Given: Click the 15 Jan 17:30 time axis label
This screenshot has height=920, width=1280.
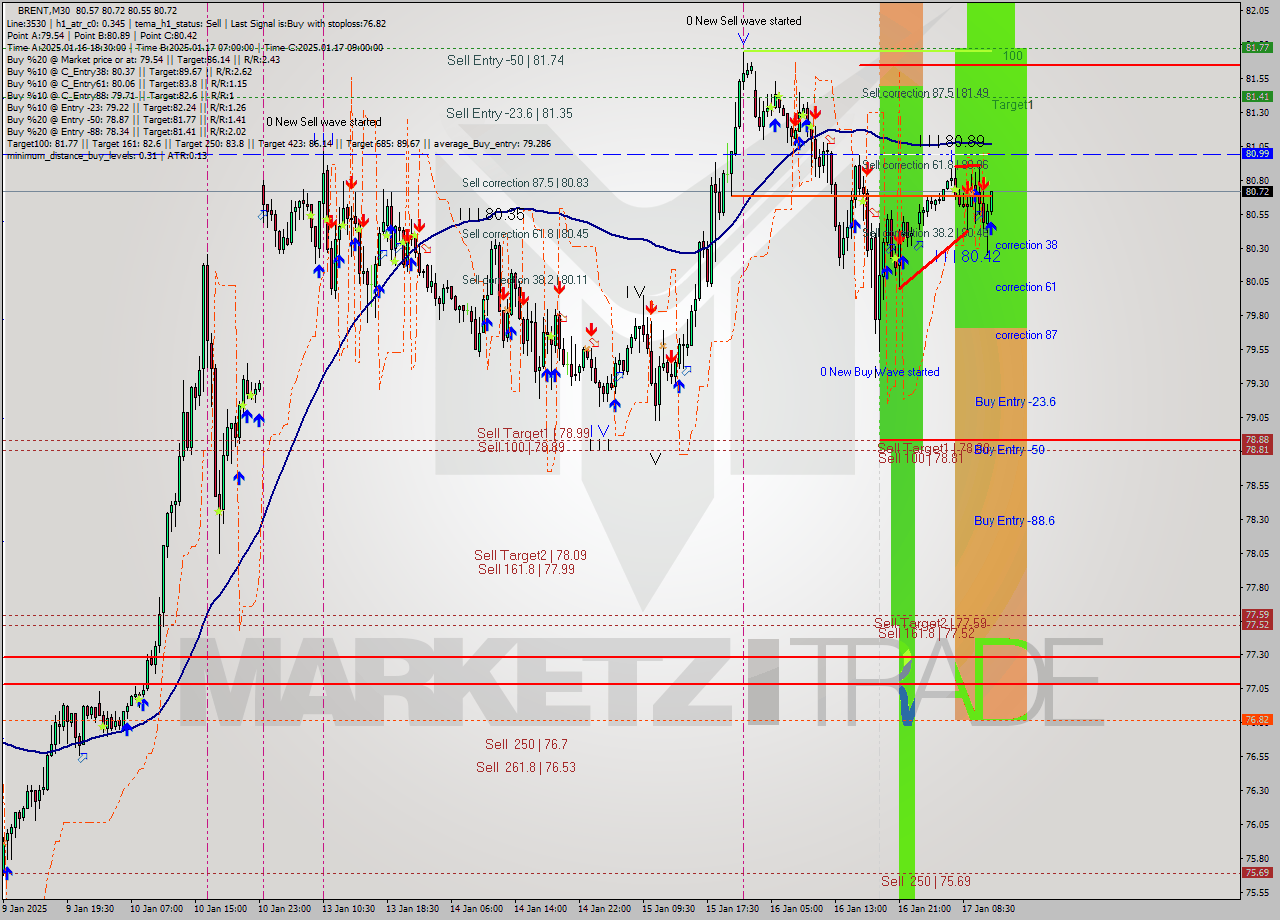Looking at the screenshot, I should pyautogui.click(x=733, y=909).
